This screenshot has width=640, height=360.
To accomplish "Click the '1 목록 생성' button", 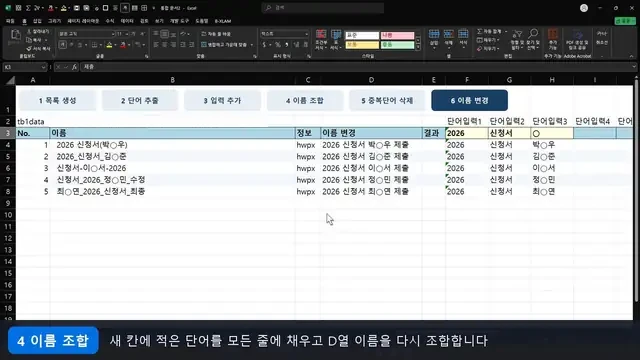I will tap(58, 100).
